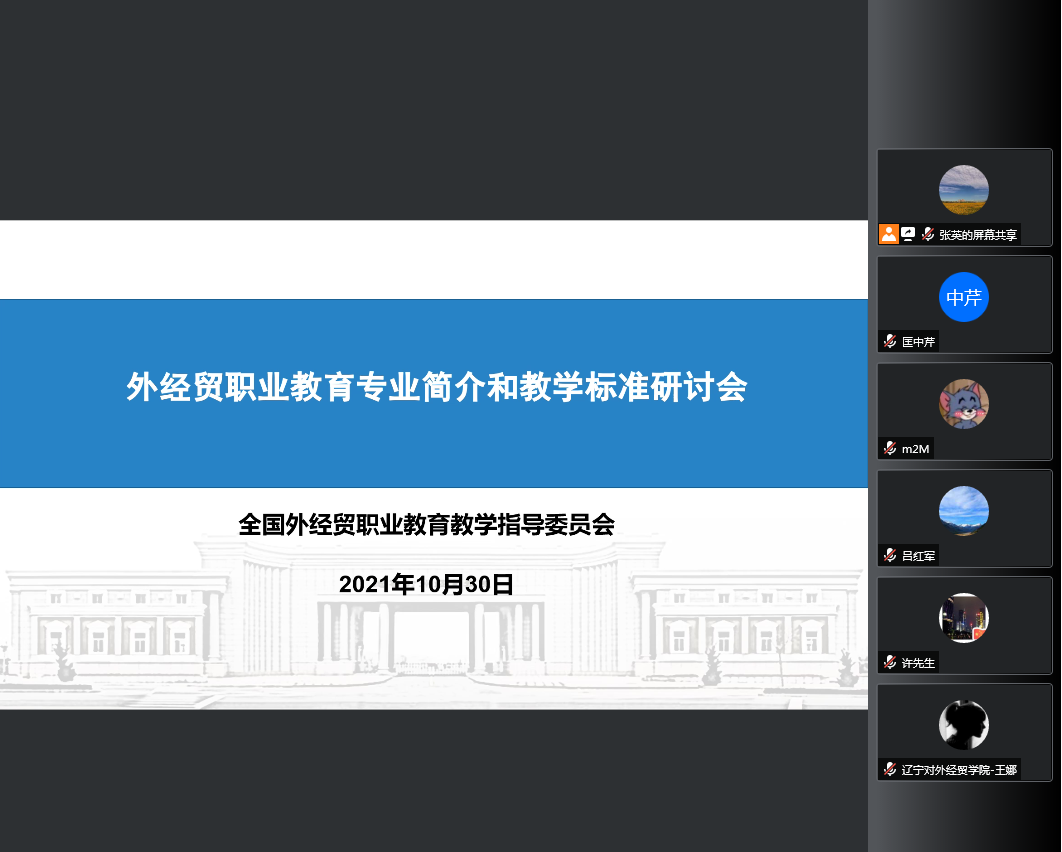Click the muted microphone icon for 许先生

coord(890,662)
